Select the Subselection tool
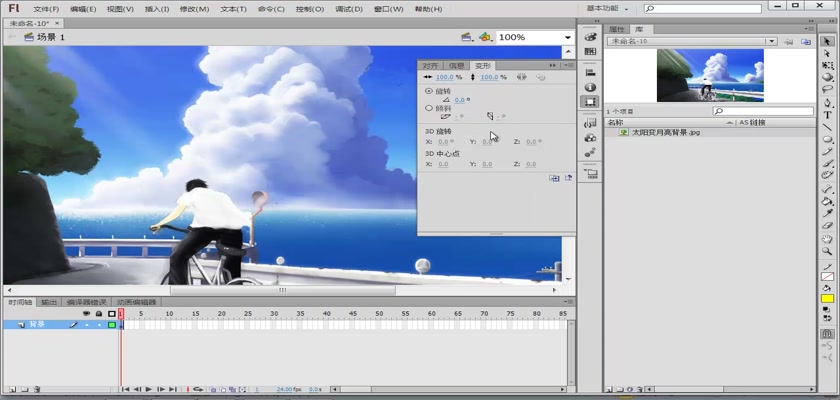Image resolution: width=840 pixels, height=400 pixels. pos(827,53)
